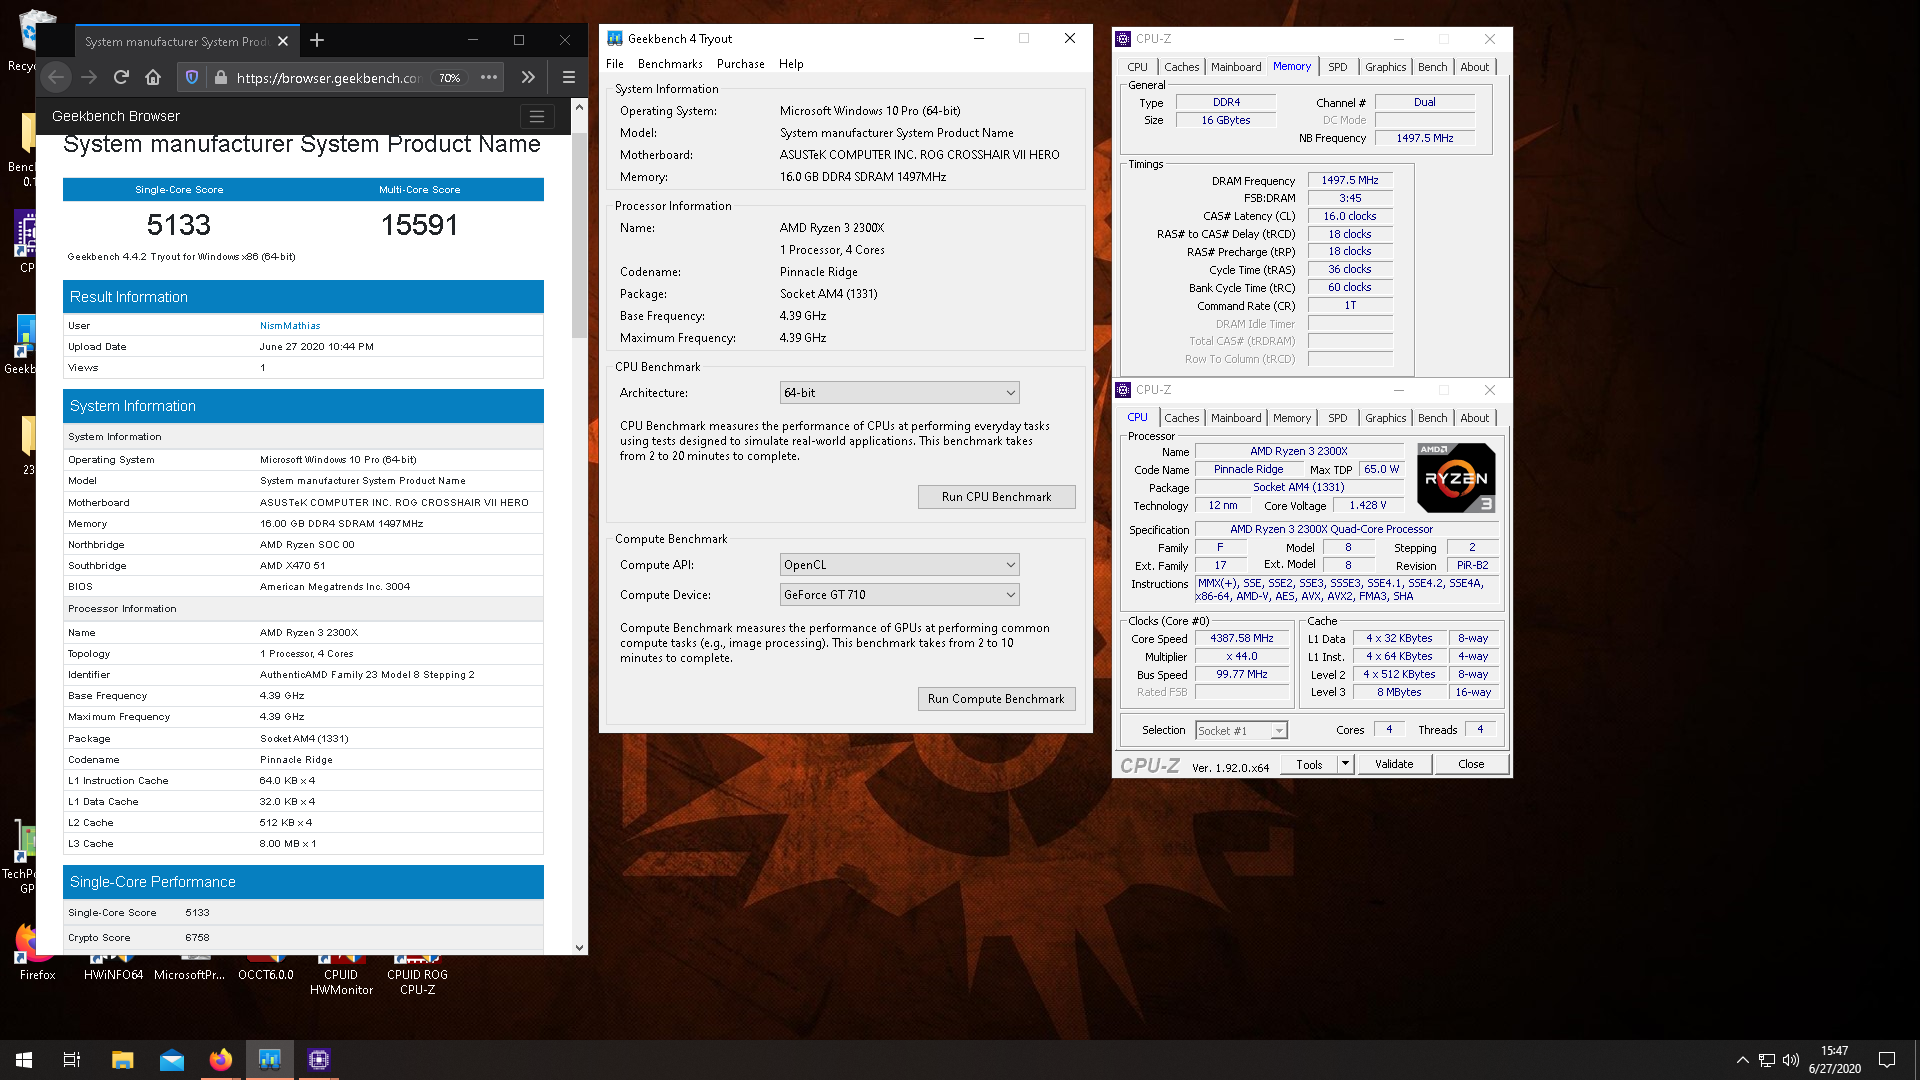Open NismMathias user profile link
1920x1080 pixels.
(290, 326)
